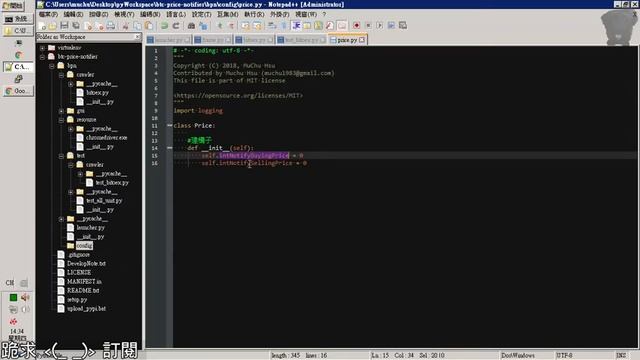Image resolution: width=640 pixels, height=360 pixels.
Task: Click the Copy toolbar icon
Action: tap(138, 26)
